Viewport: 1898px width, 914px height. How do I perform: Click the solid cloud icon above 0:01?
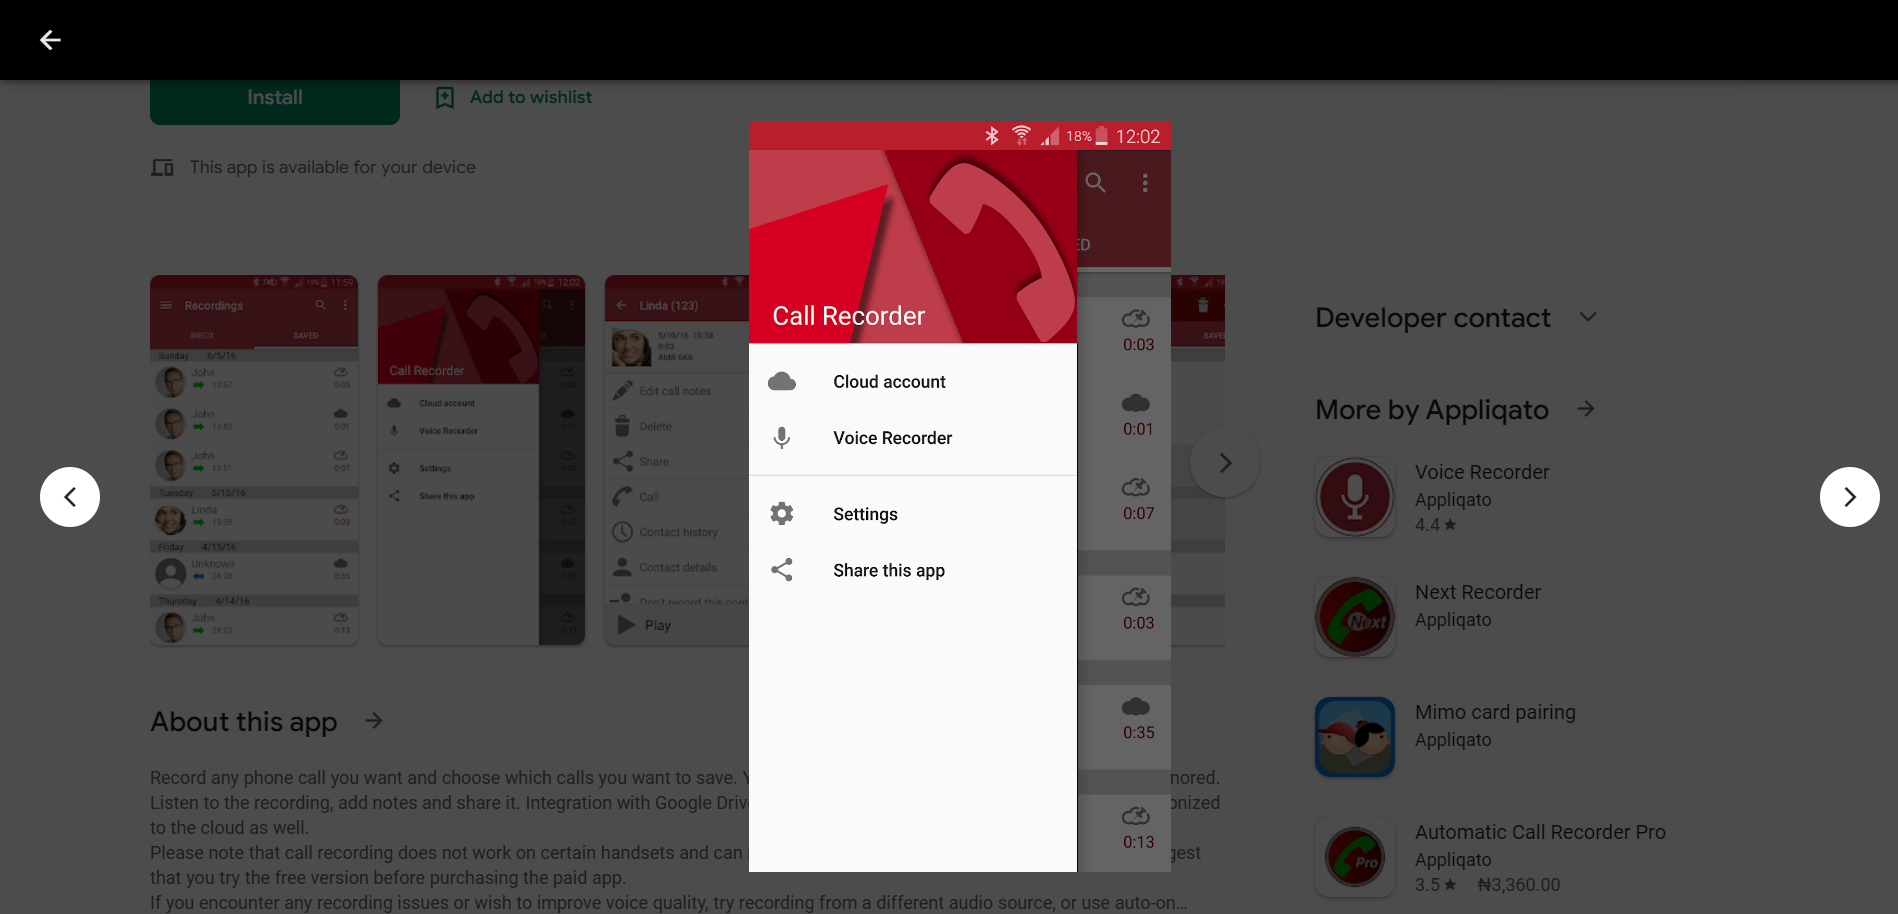click(1136, 403)
